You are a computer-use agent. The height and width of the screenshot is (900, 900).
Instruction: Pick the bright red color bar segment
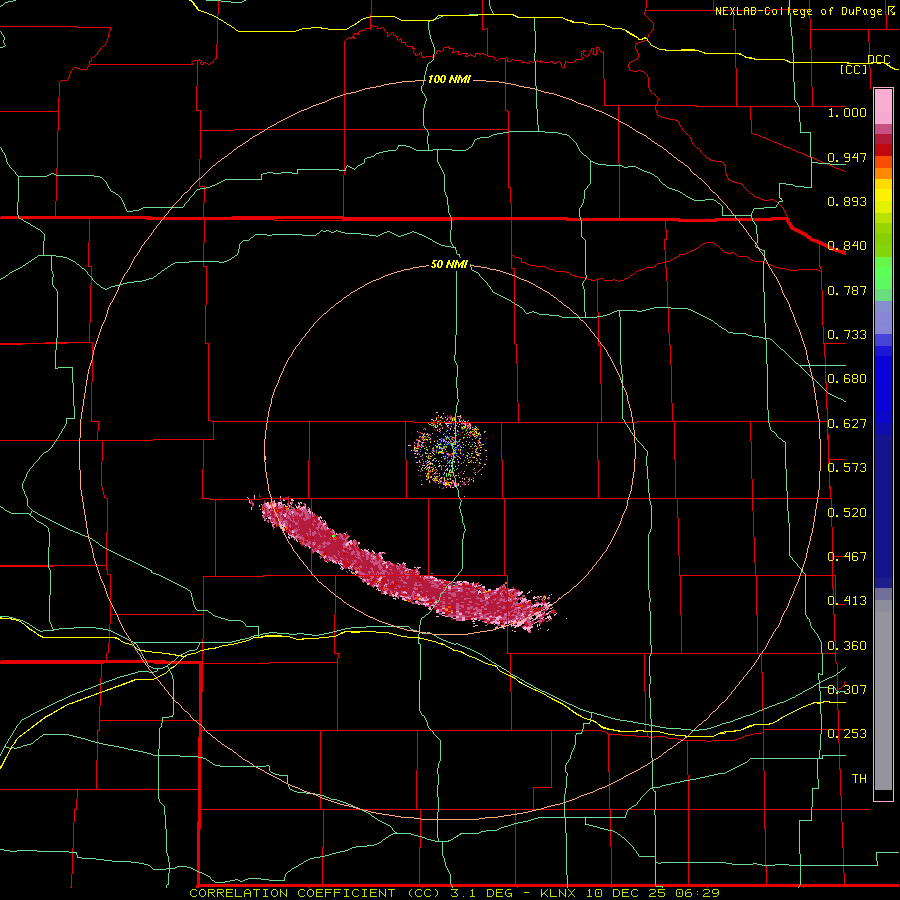point(883,150)
